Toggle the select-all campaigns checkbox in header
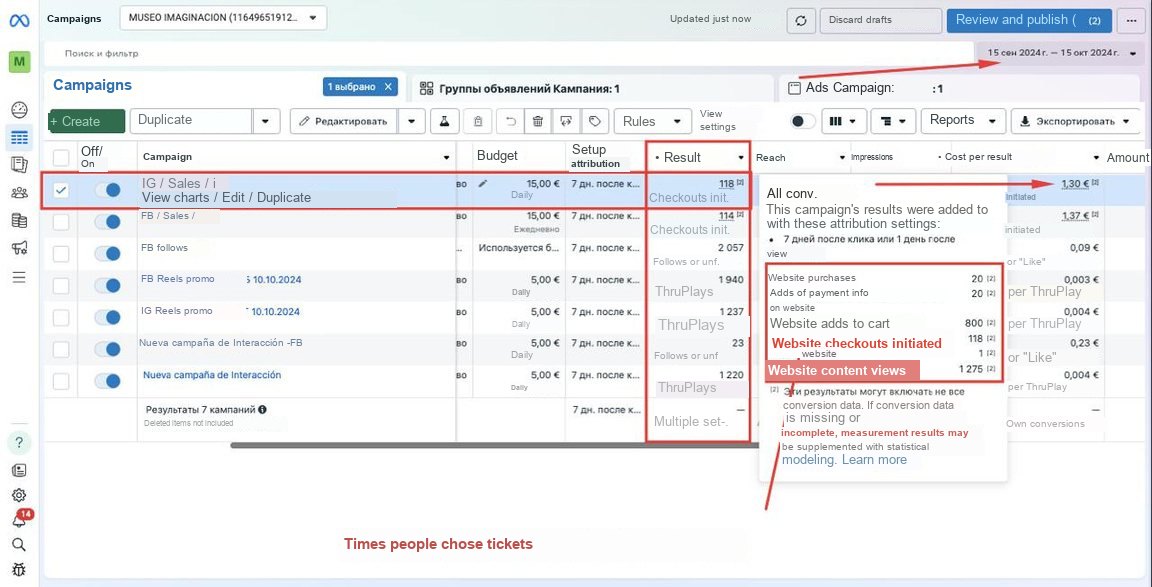This screenshot has width=1152, height=587. point(61,157)
